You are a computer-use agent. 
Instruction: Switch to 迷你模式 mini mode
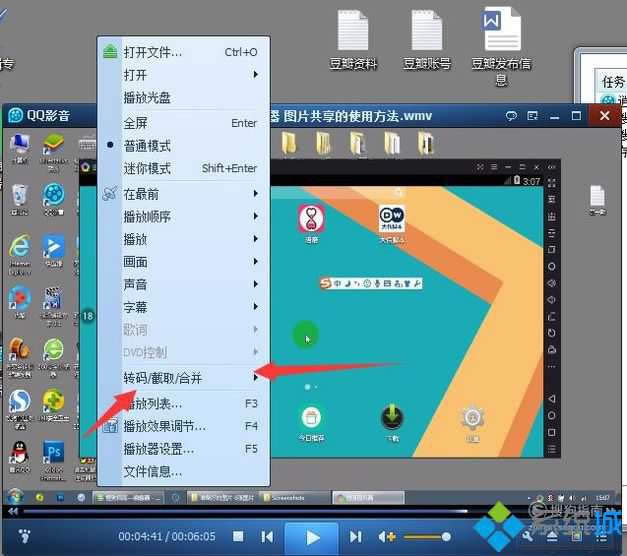click(184, 168)
